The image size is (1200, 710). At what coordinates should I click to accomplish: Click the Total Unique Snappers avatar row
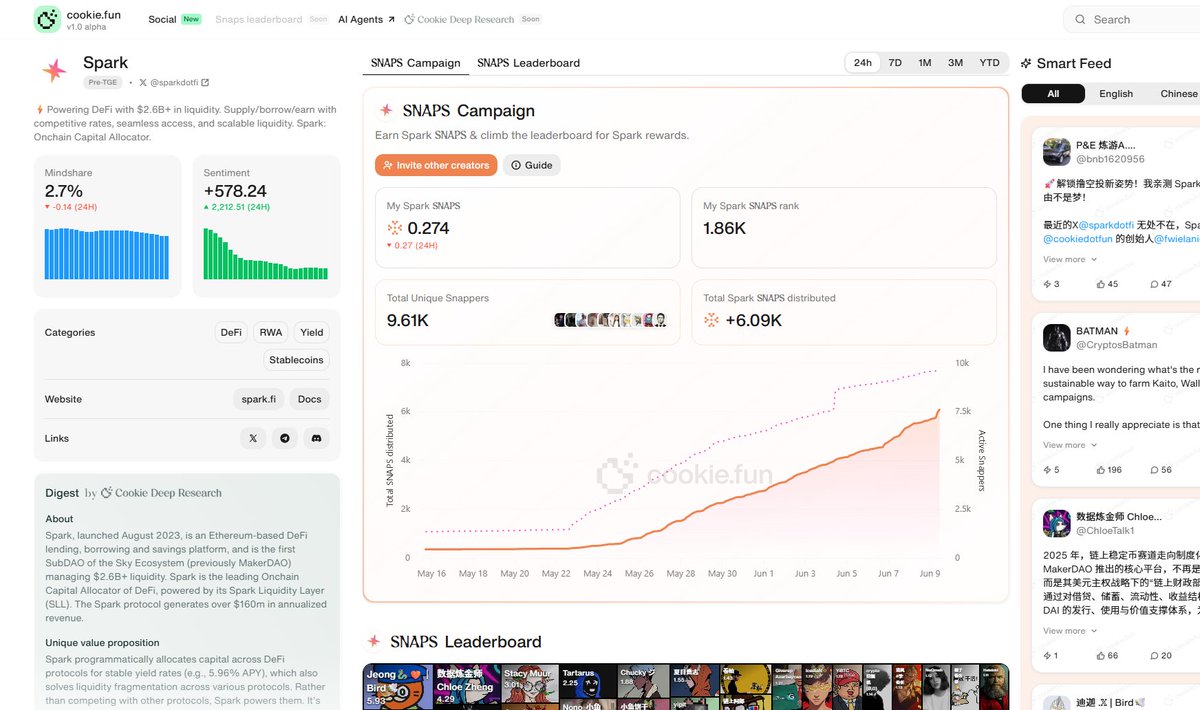point(610,320)
